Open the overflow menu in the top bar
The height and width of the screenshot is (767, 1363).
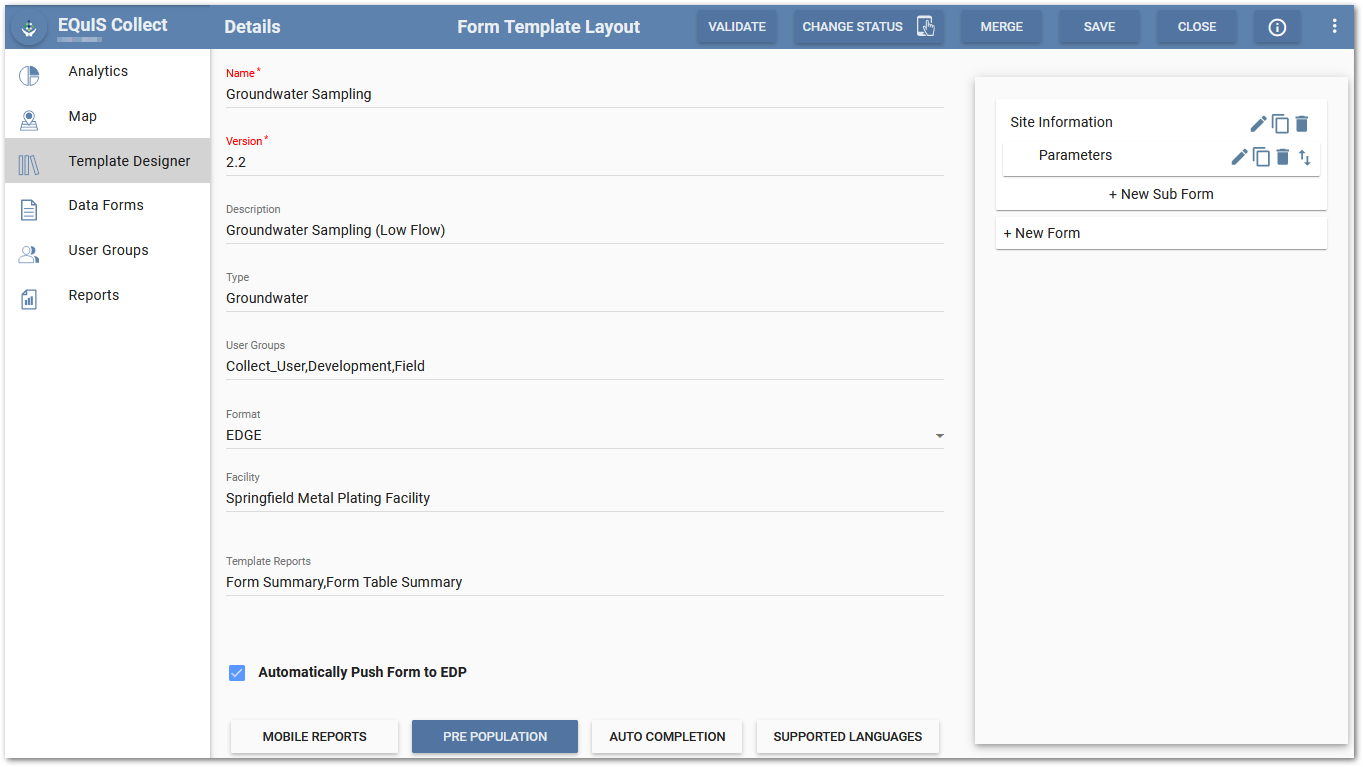coord(1335,27)
